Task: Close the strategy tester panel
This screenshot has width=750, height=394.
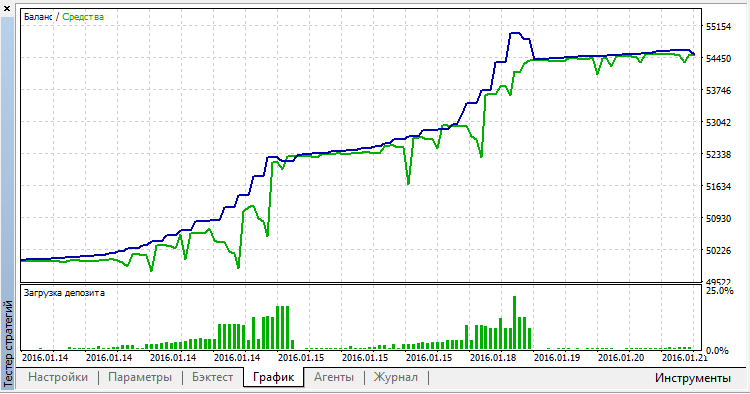Action: (7, 8)
